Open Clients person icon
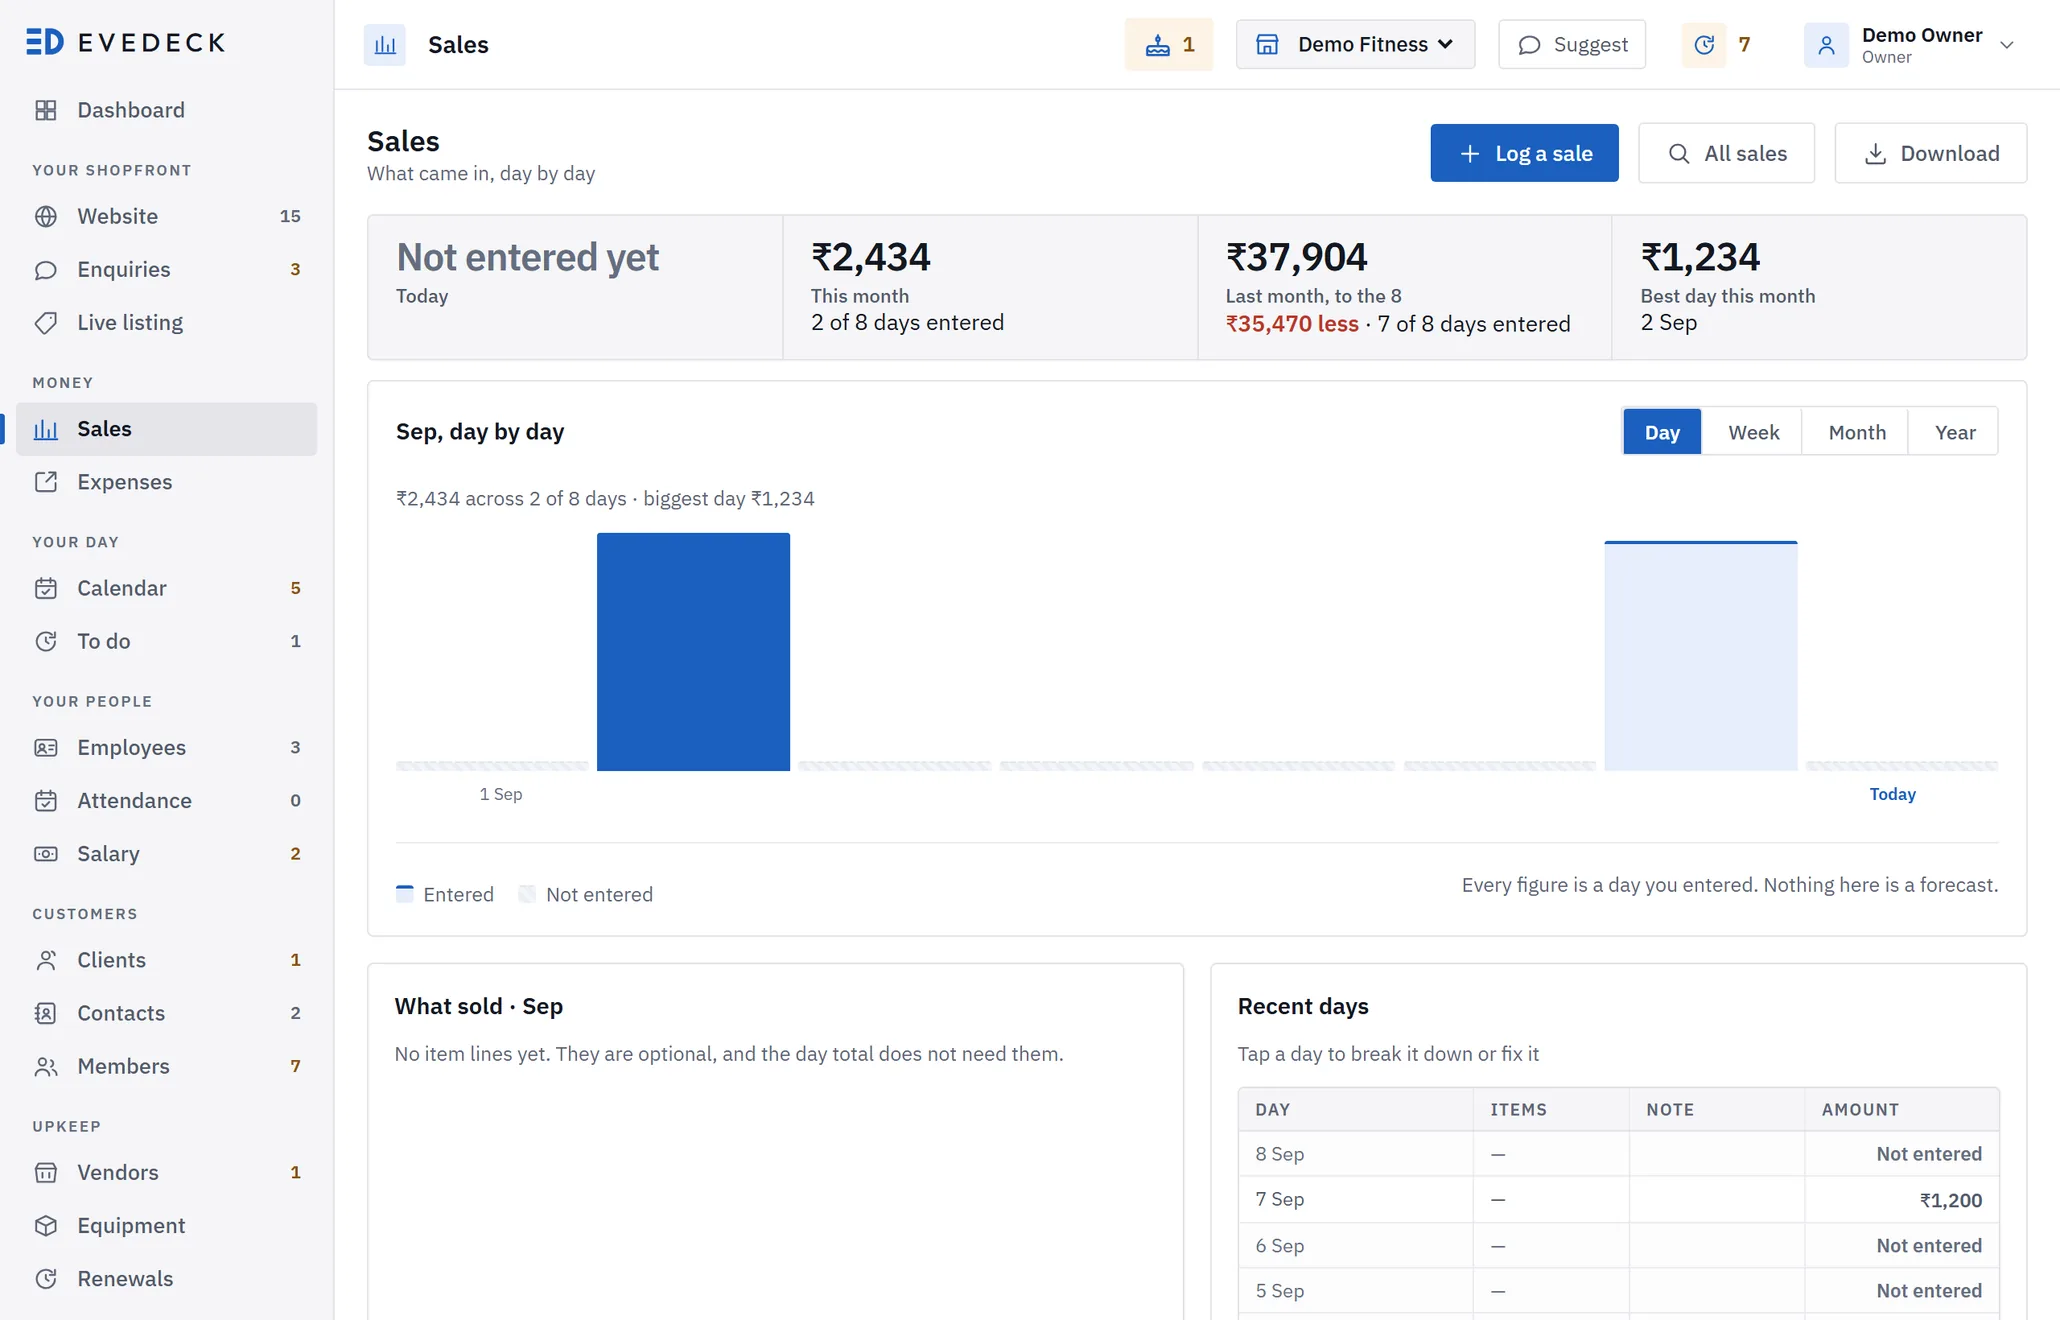The width and height of the screenshot is (2060, 1320). click(46, 960)
